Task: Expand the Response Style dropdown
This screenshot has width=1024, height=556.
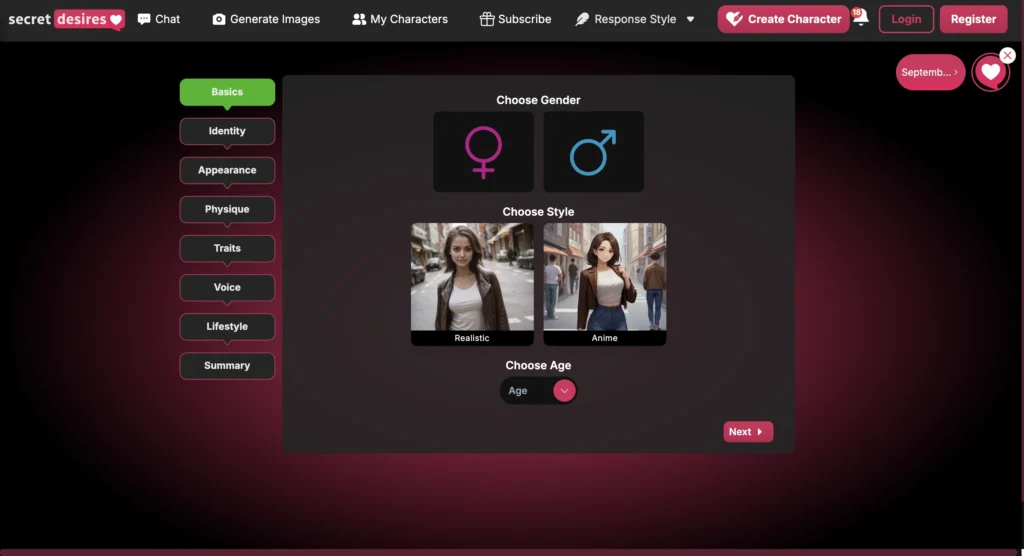Action: pos(635,19)
